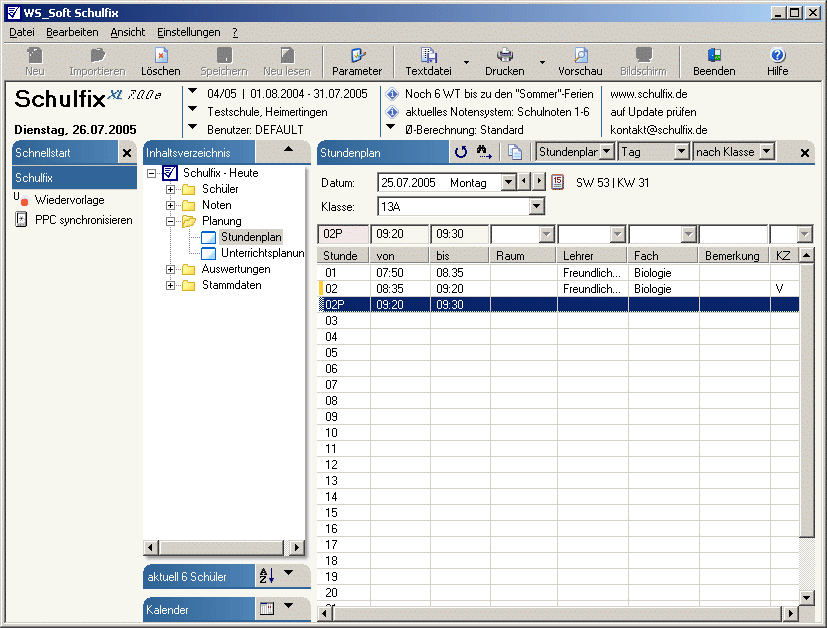Click the Fach column header

tap(663, 256)
